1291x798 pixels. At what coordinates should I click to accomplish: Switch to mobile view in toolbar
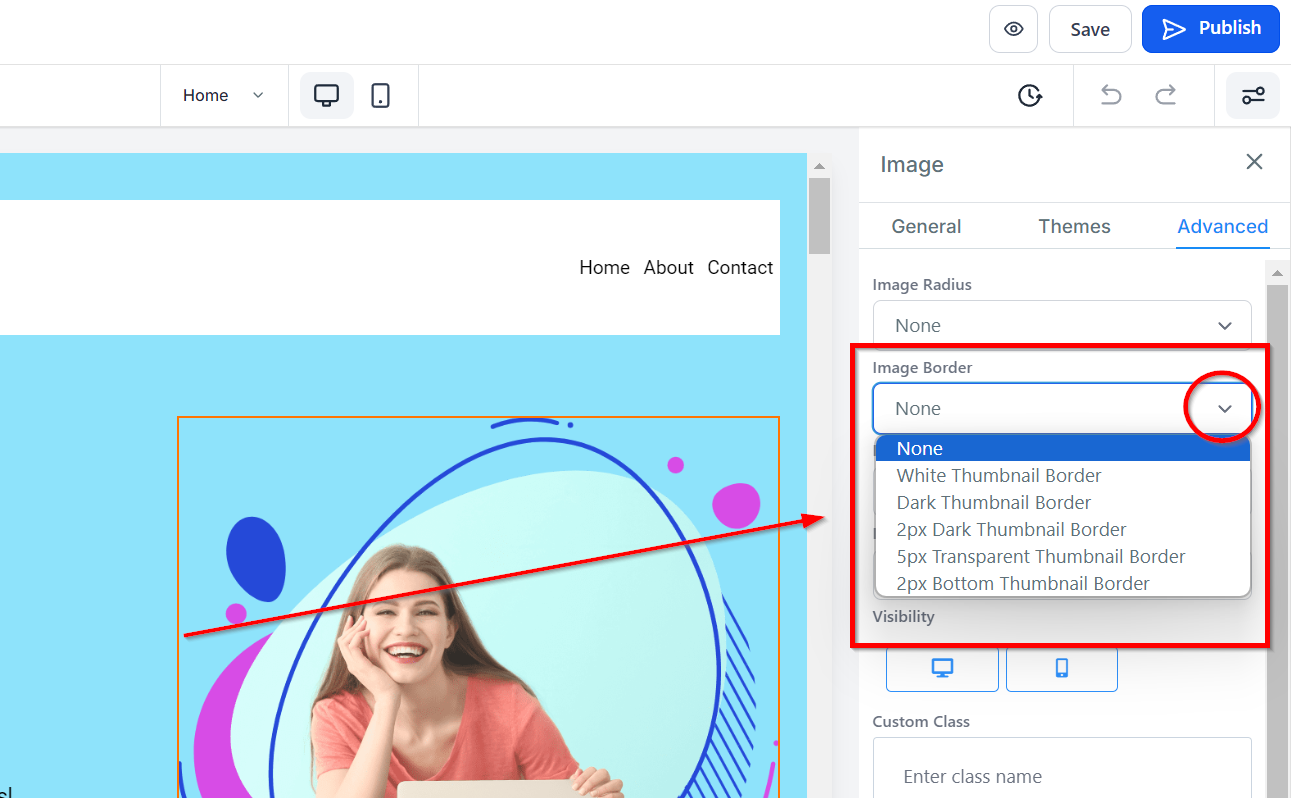[x=380, y=96]
